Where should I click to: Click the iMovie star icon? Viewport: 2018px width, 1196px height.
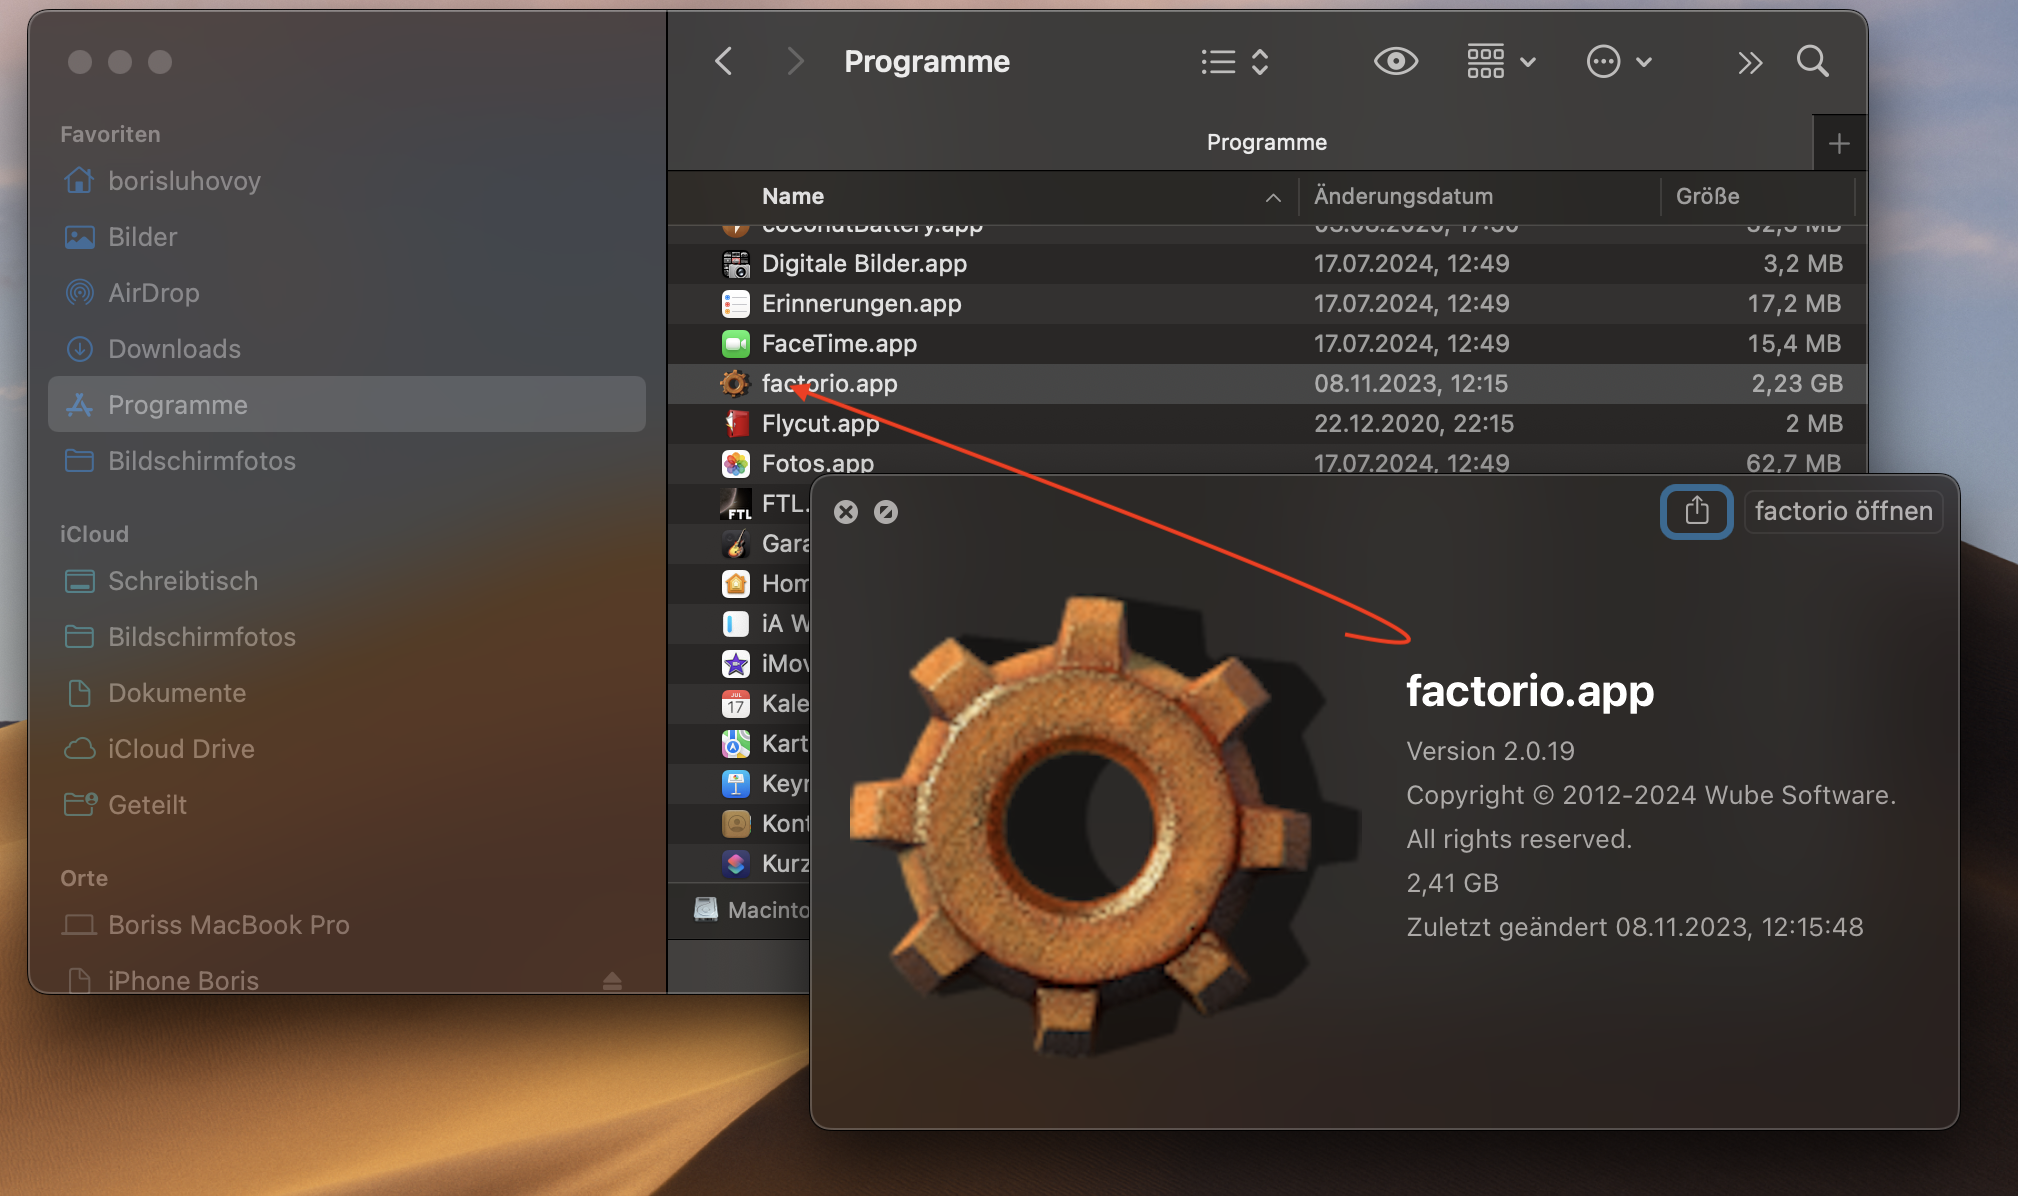736,664
